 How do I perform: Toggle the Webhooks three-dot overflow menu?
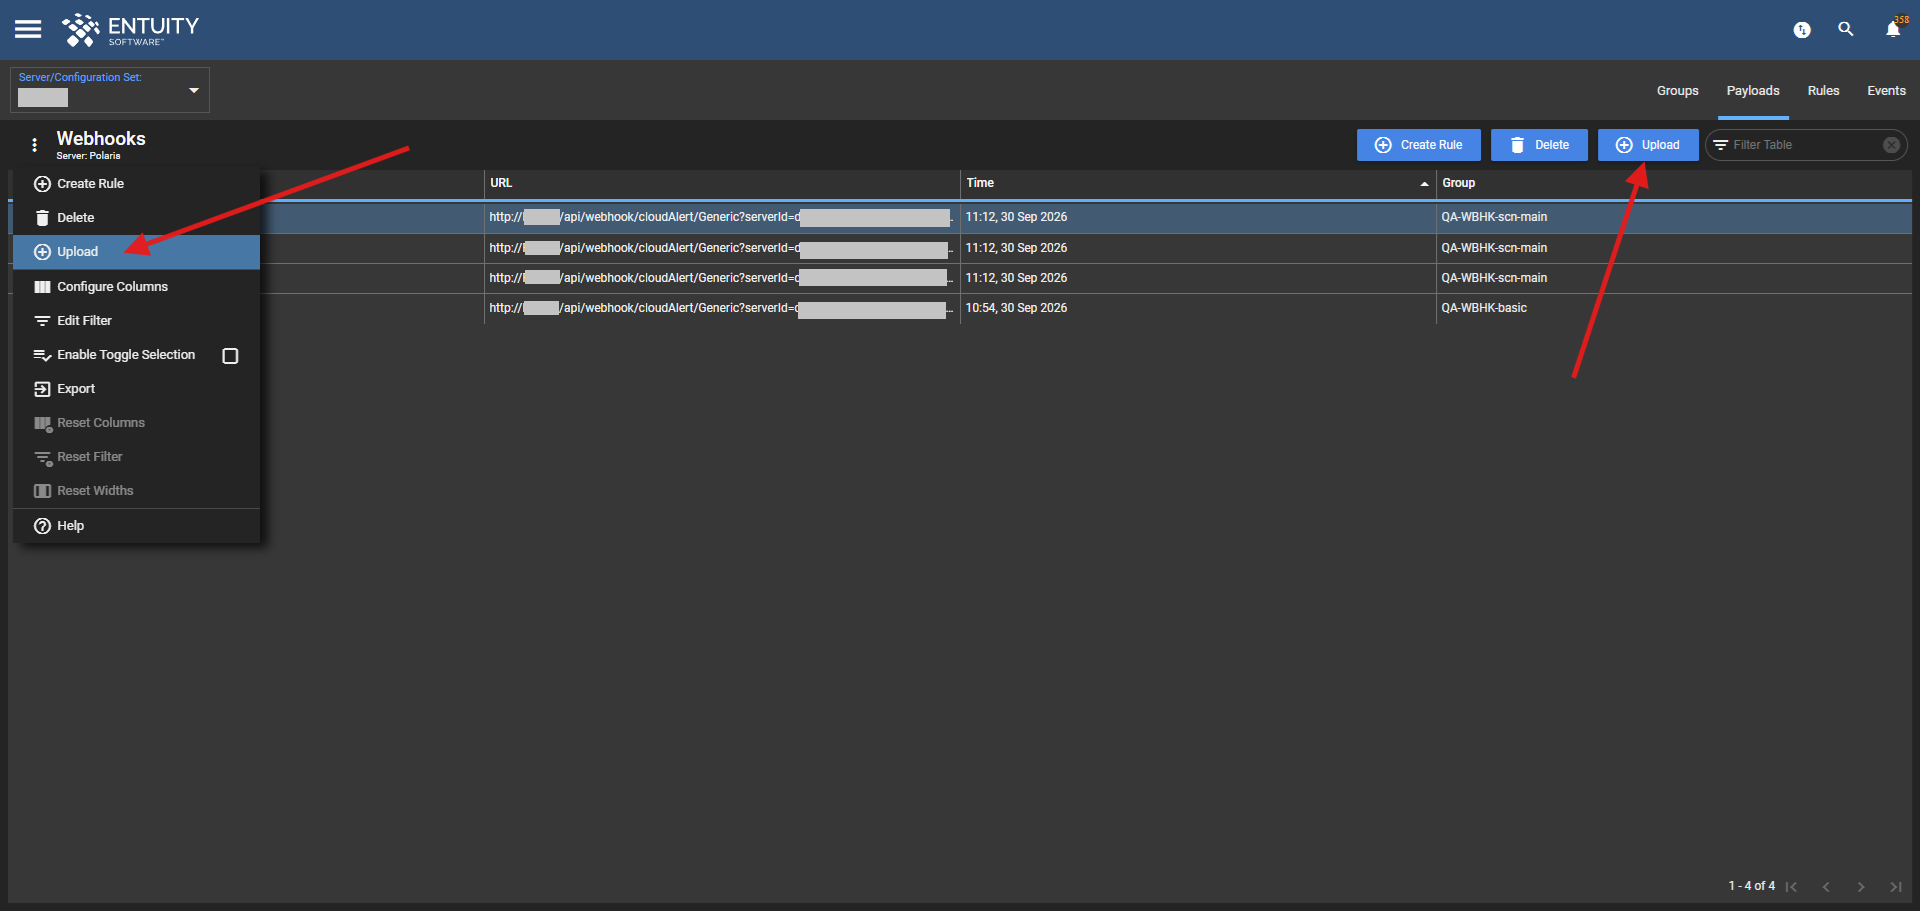35,145
